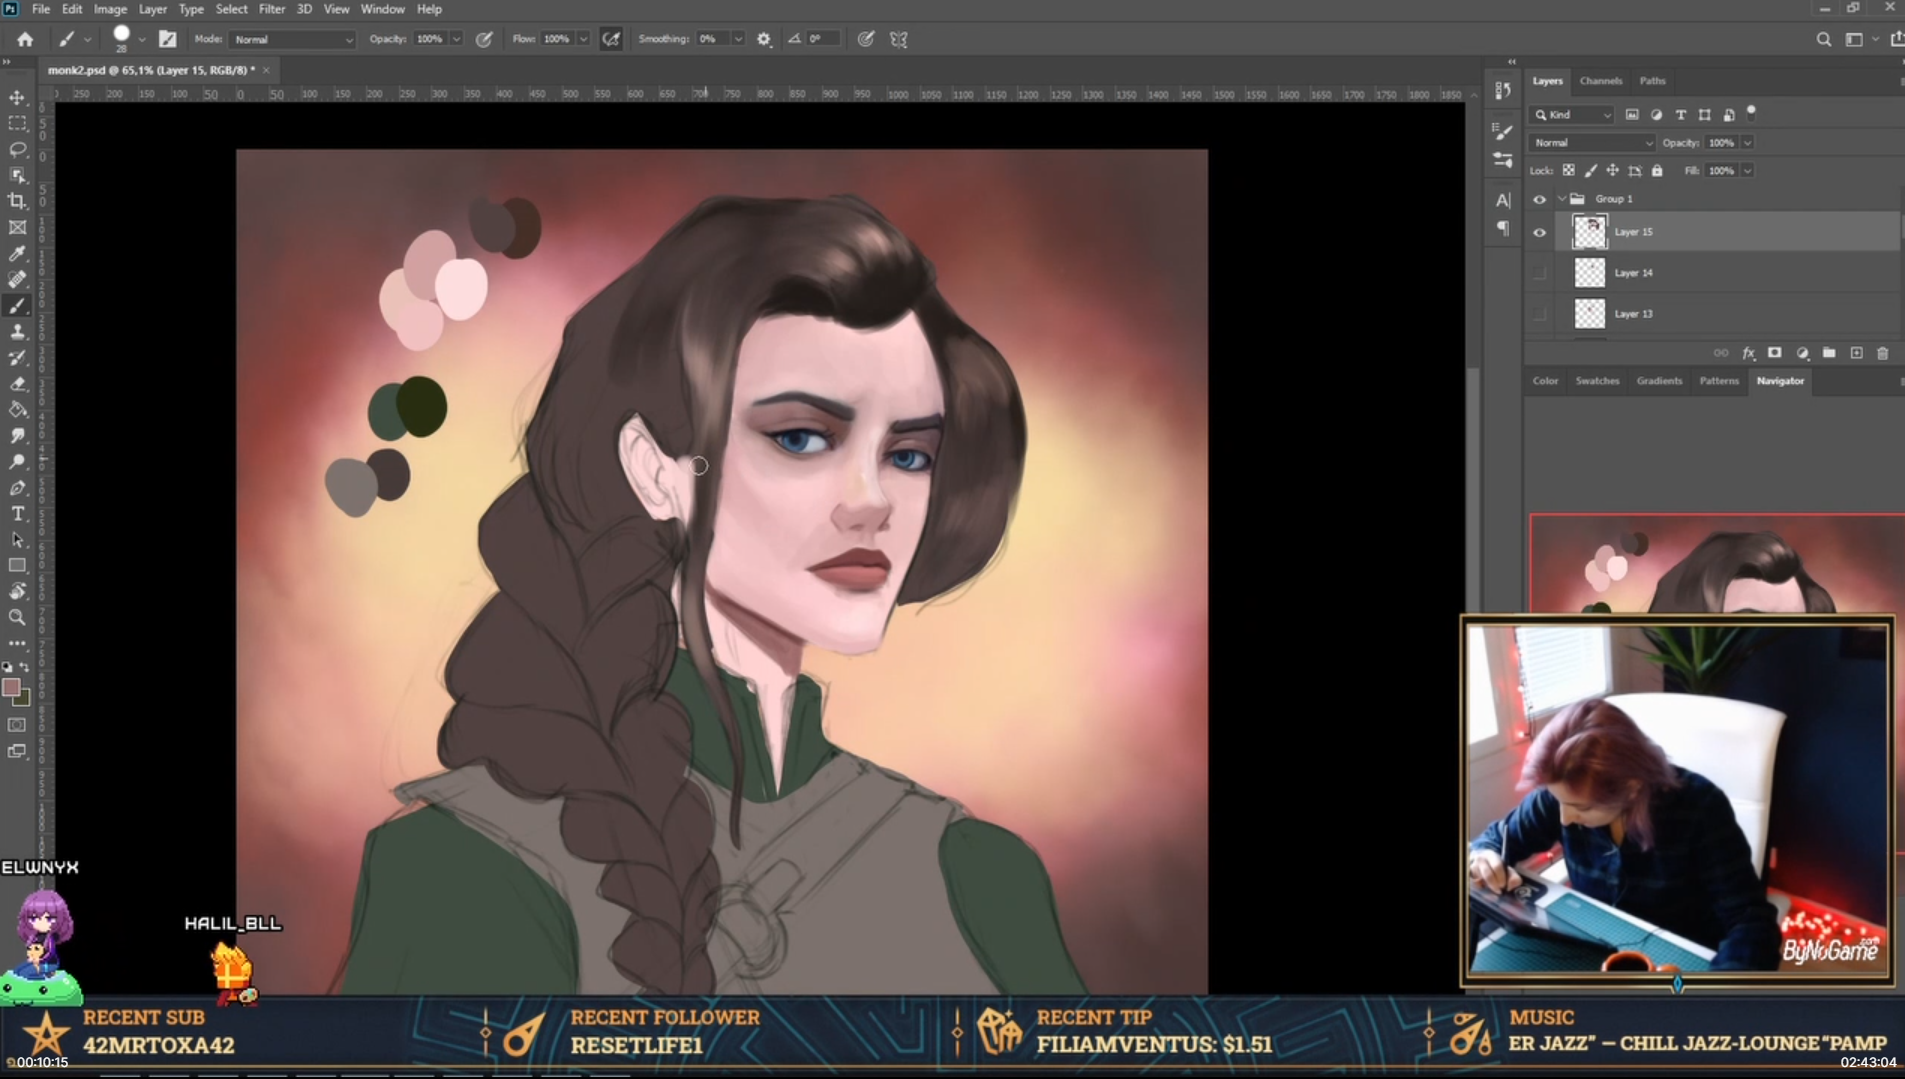
Task: Select the Eraser tool
Action: pyautogui.click(x=17, y=384)
